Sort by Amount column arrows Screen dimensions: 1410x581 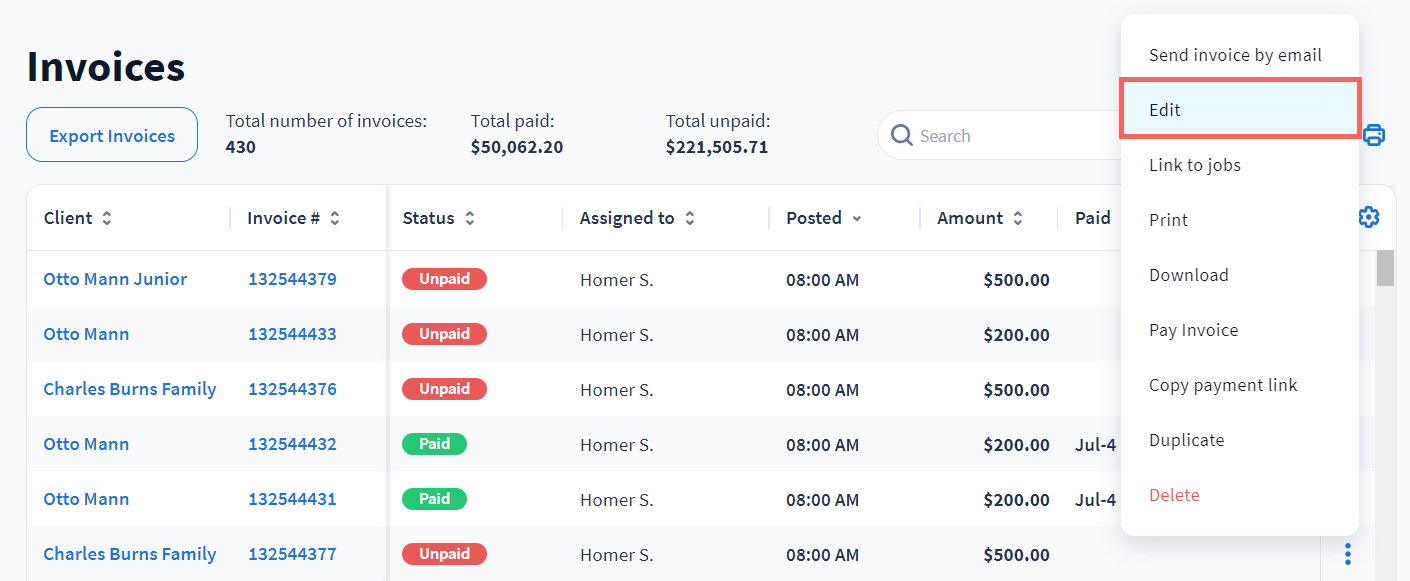pos(1018,218)
